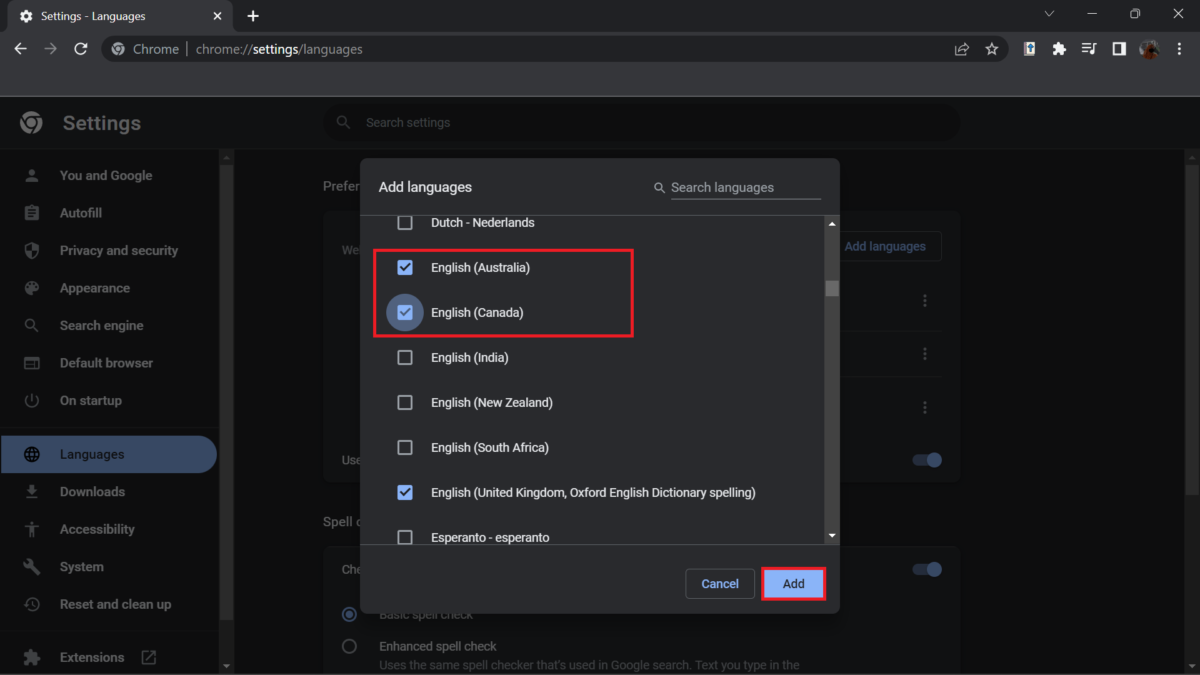The height and width of the screenshot is (675, 1200).
Task: Open the Extensions puzzle icon
Action: click(x=1059, y=49)
